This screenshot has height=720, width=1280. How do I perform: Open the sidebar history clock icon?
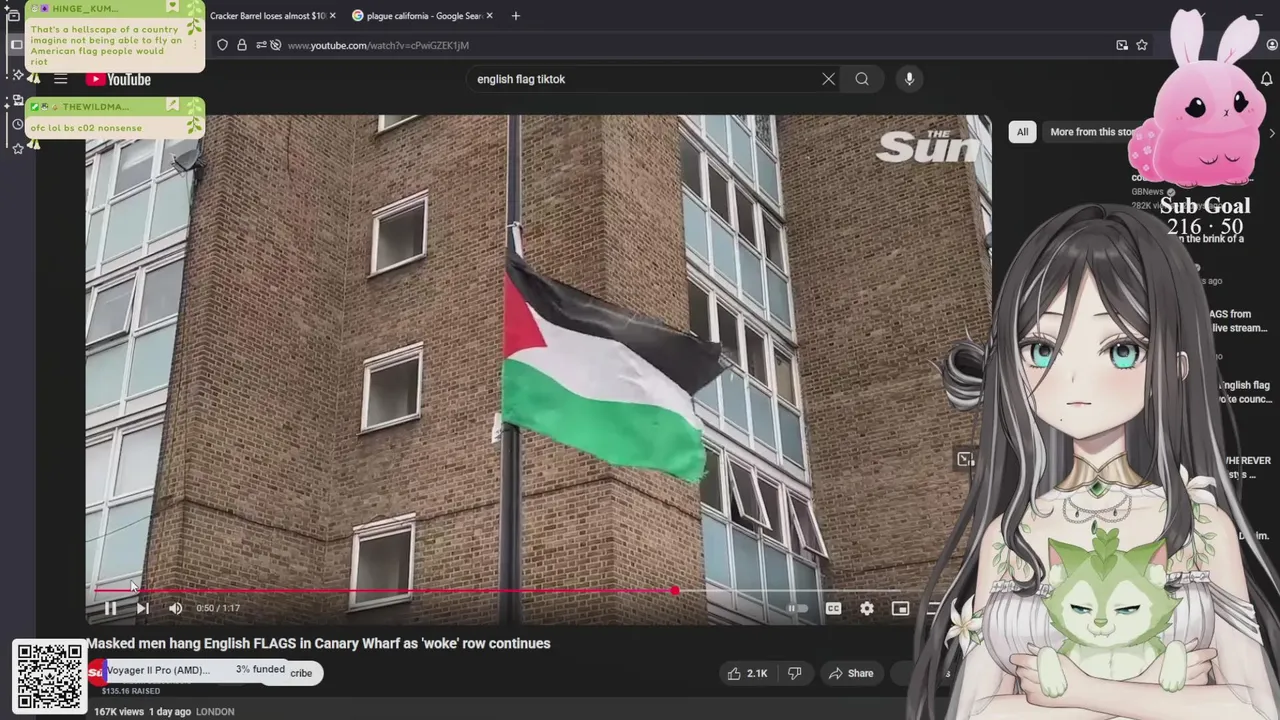[17, 125]
